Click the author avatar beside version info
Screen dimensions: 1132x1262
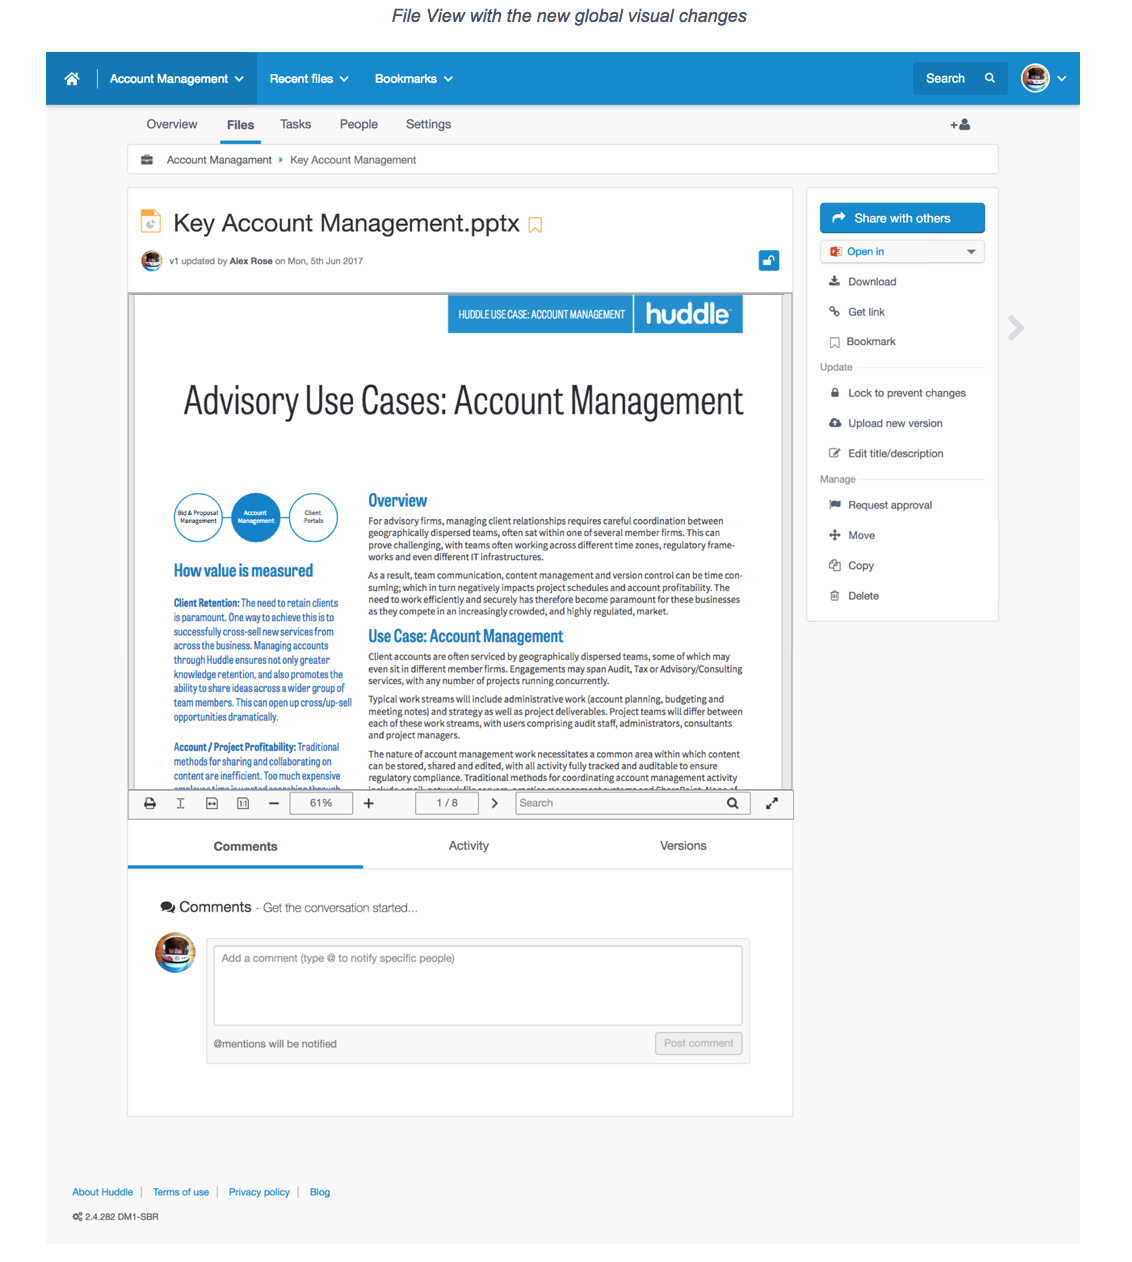pos(152,261)
